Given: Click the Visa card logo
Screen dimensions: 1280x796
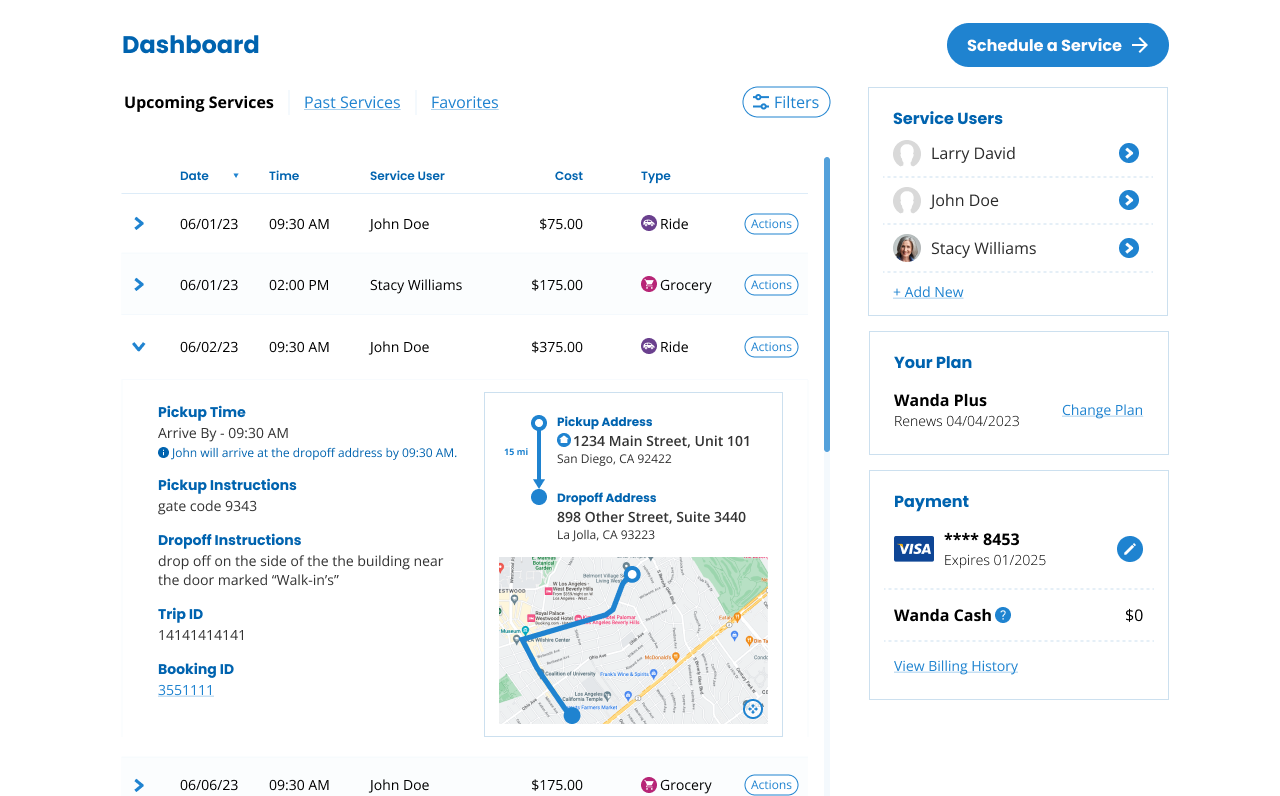Looking at the screenshot, I should (x=914, y=549).
